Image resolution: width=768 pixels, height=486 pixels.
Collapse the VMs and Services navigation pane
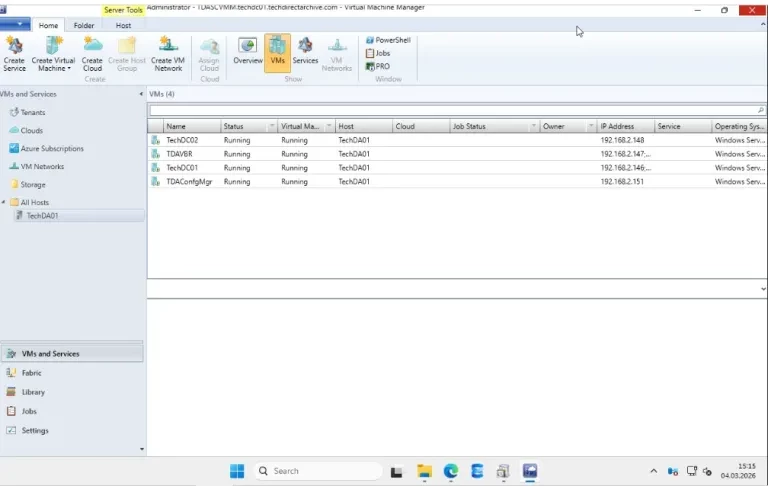pos(141,94)
